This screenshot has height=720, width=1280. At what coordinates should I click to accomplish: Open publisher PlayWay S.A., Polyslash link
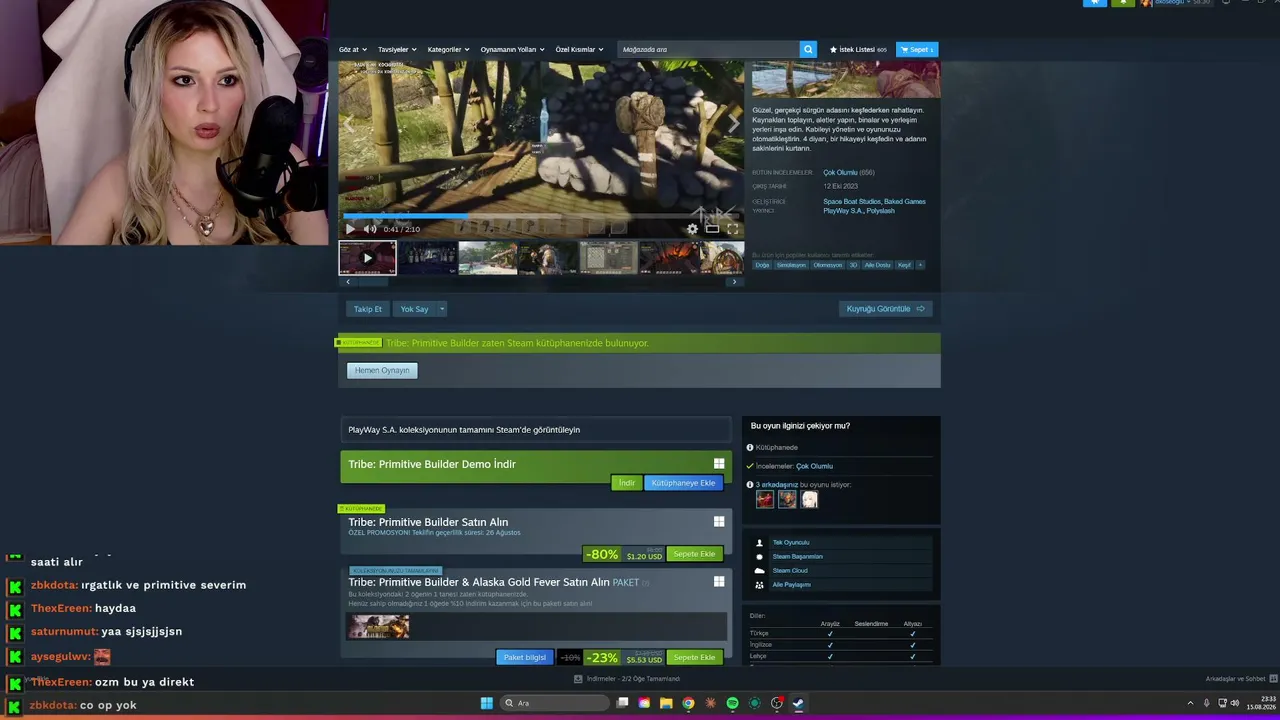click(859, 211)
